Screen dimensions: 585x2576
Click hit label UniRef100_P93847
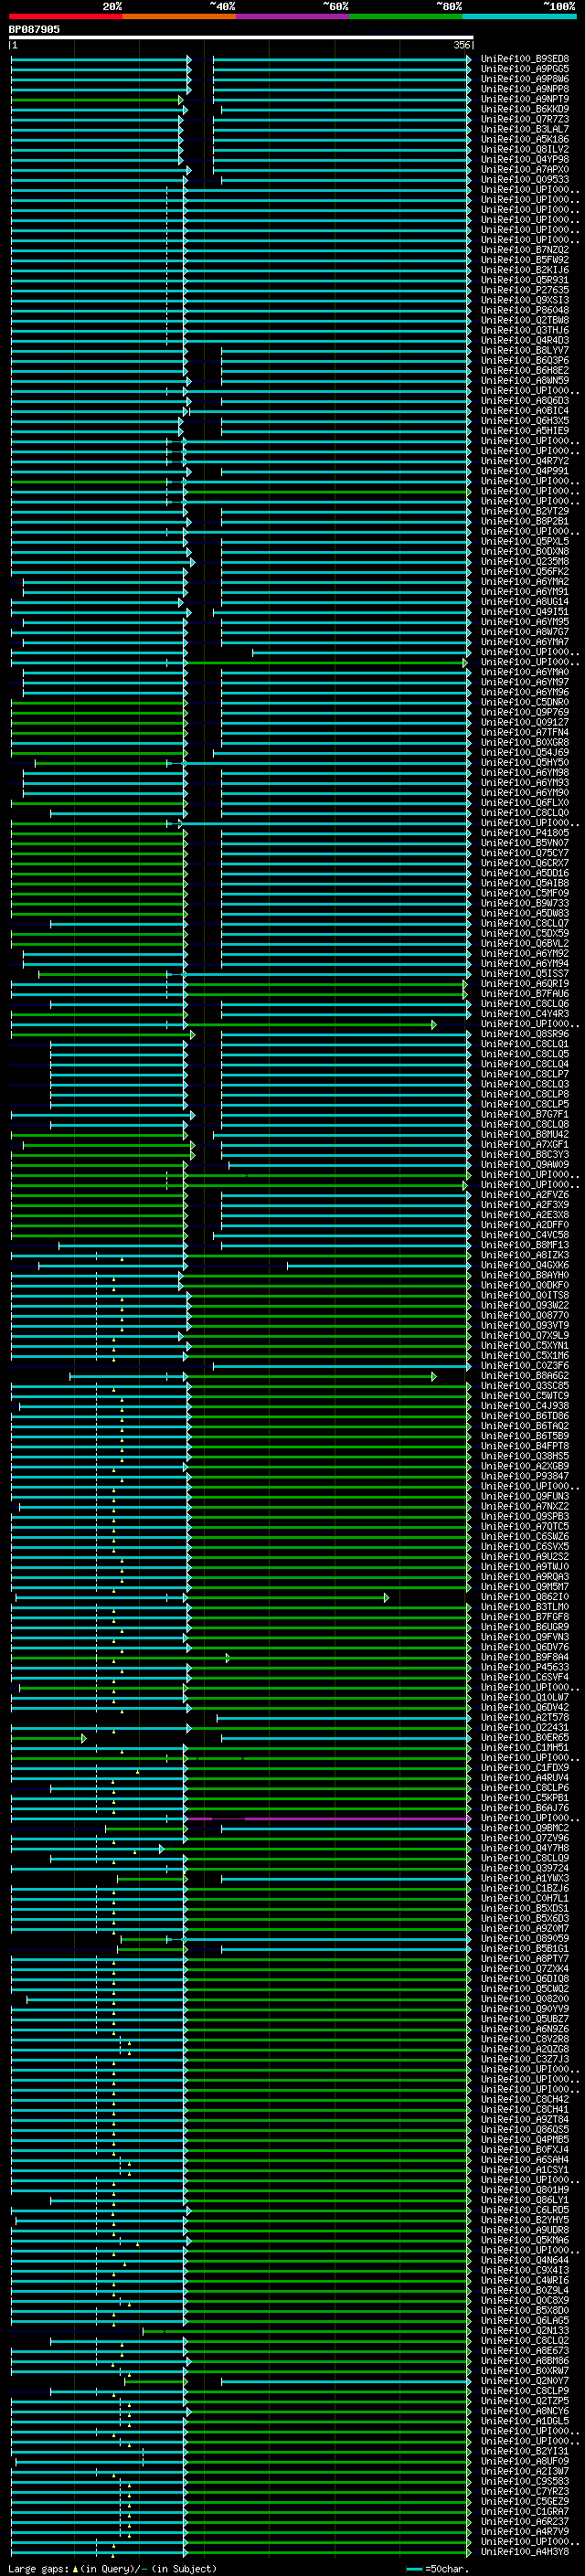tap(525, 1476)
